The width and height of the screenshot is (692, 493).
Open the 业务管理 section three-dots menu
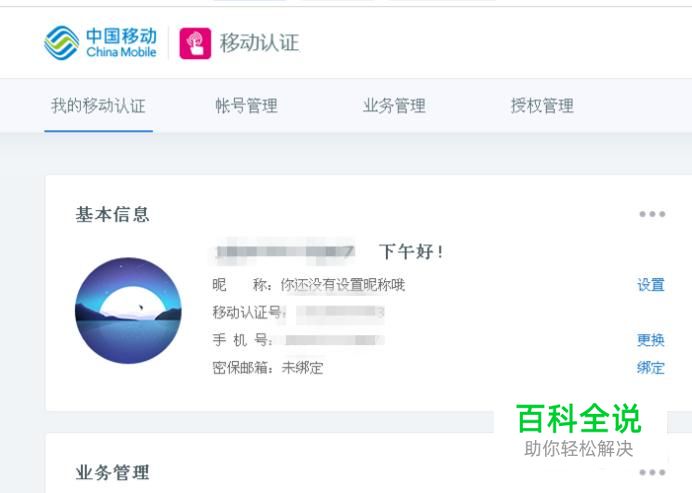pos(652,472)
